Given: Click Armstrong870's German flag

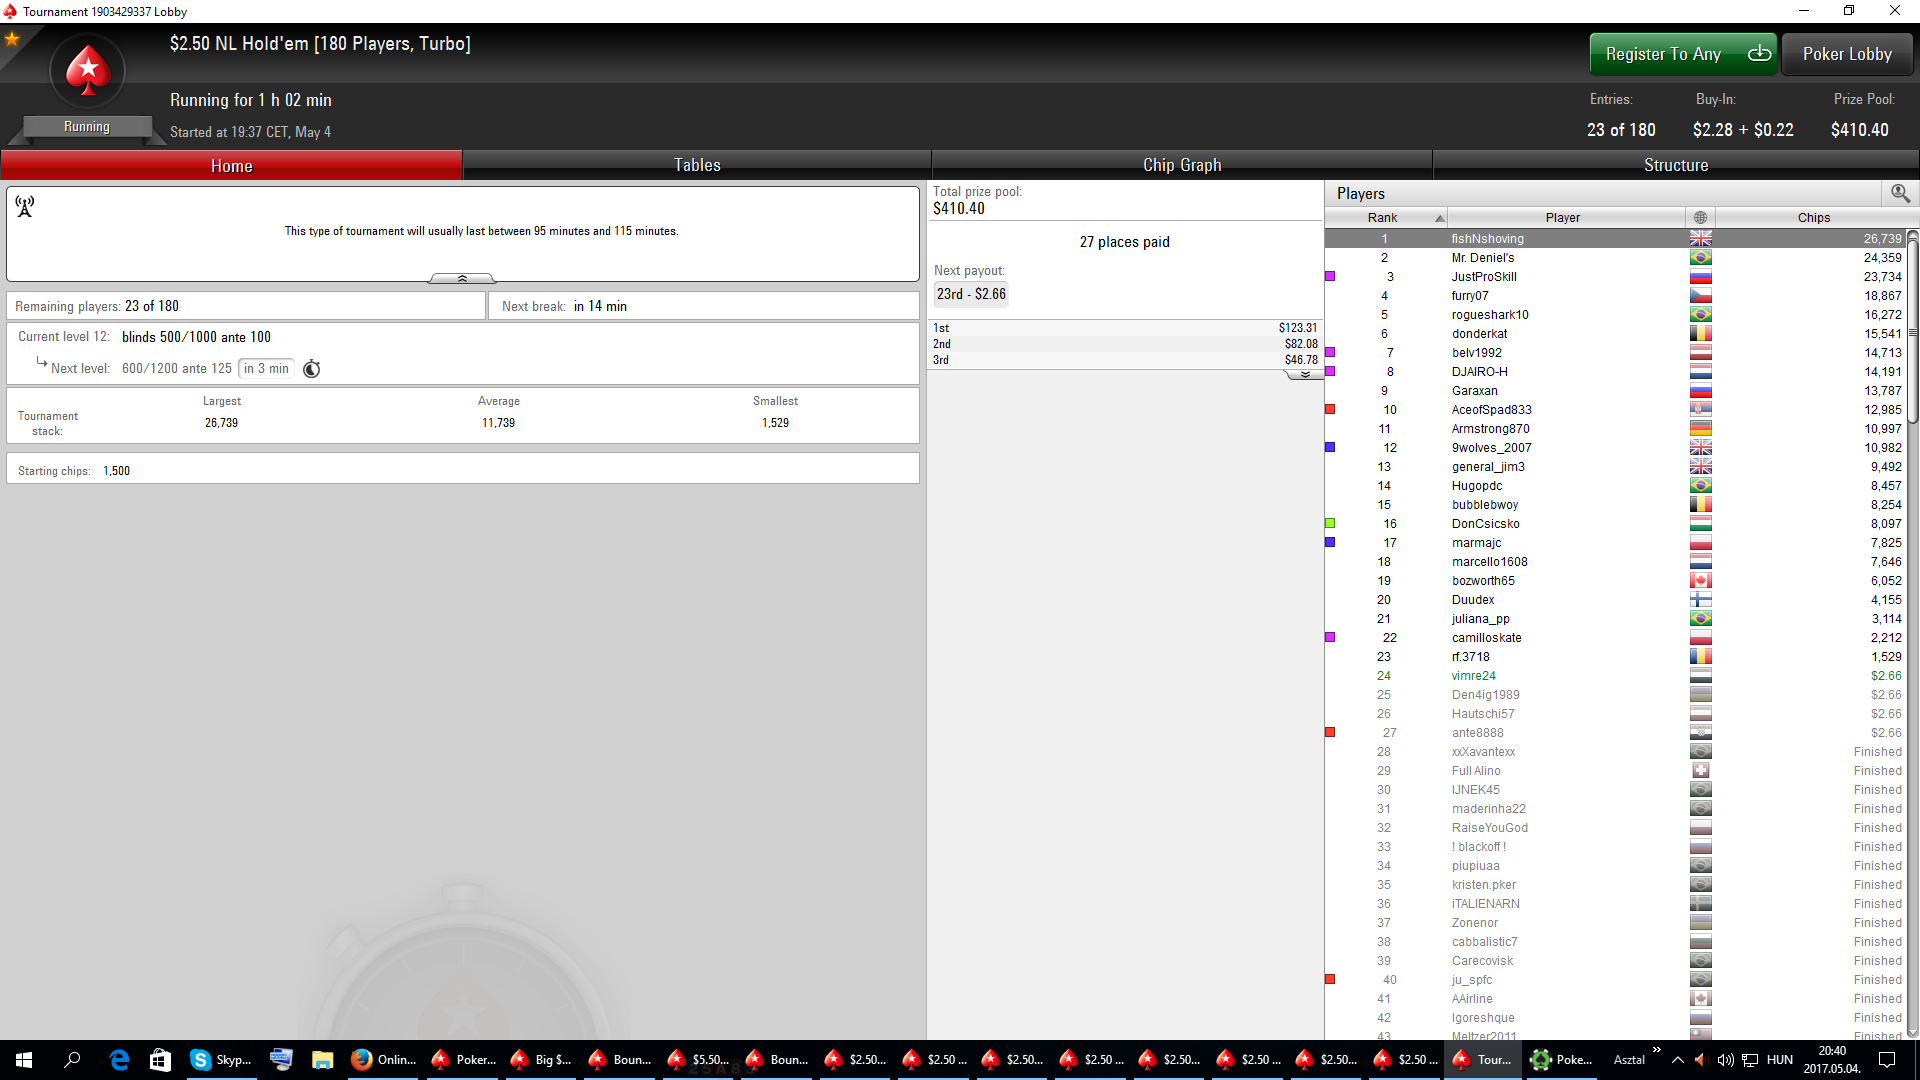Looking at the screenshot, I should (x=1700, y=429).
